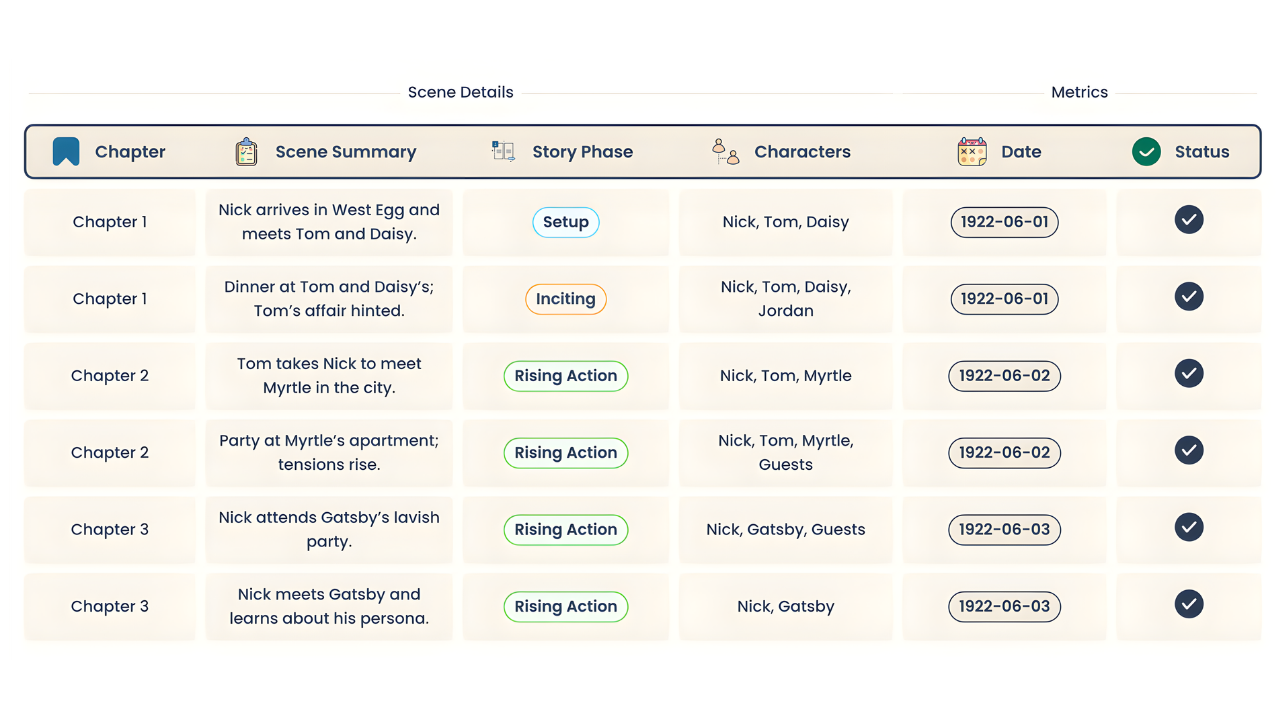Click the Characters people icon in header
Viewport: 1280px width, 720px height.
[x=724, y=151]
